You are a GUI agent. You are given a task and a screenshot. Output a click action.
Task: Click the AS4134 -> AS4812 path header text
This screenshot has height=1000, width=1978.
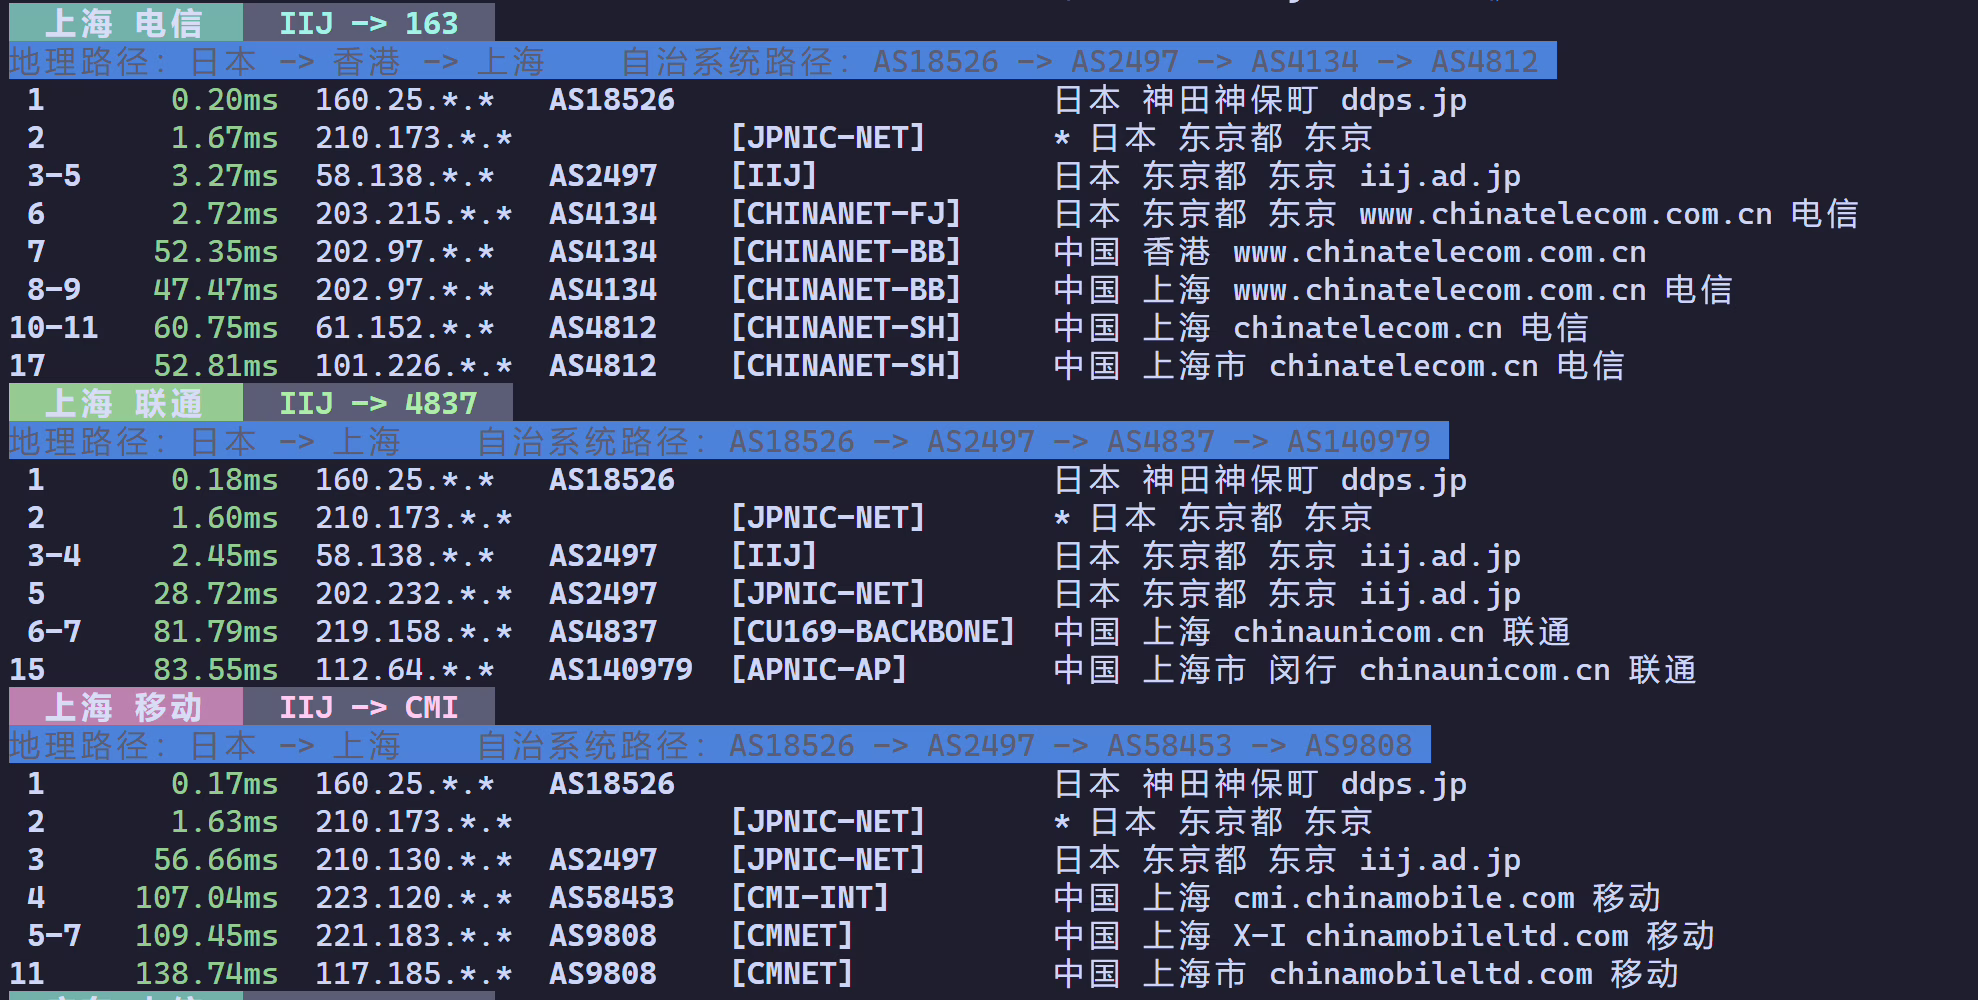click(1395, 61)
